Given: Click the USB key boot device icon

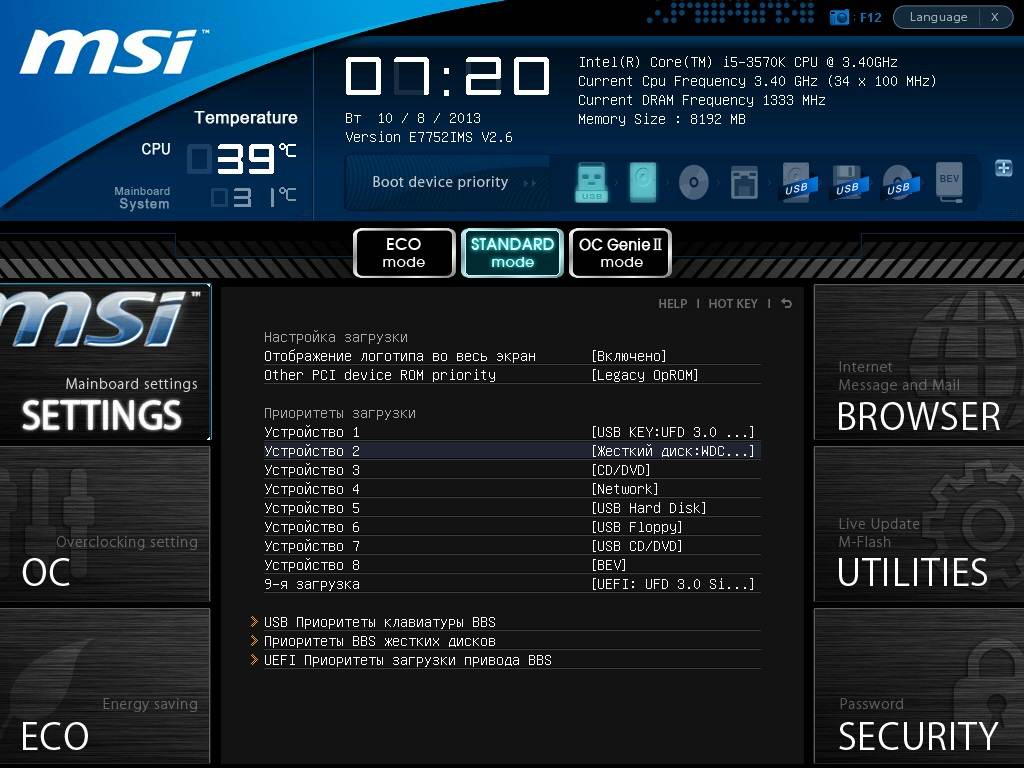Looking at the screenshot, I should [x=592, y=183].
